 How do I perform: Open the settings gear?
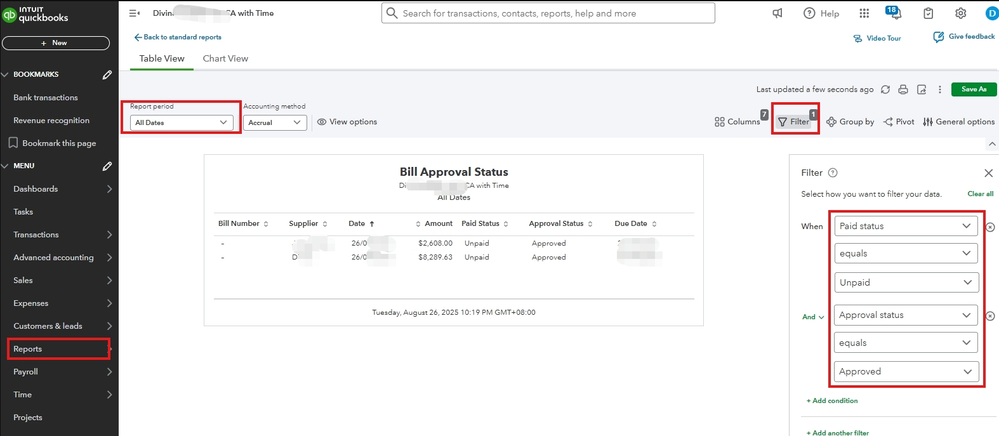coord(960,14)
